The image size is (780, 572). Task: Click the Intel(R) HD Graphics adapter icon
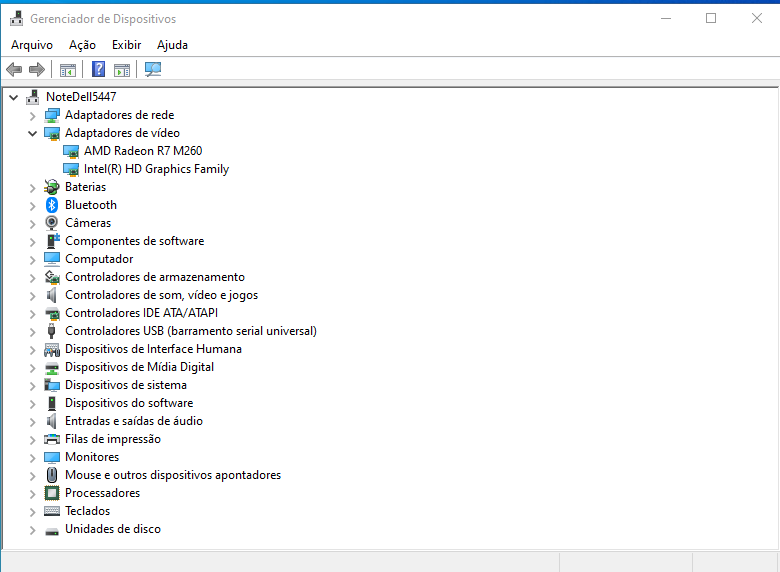coord(71,169)
